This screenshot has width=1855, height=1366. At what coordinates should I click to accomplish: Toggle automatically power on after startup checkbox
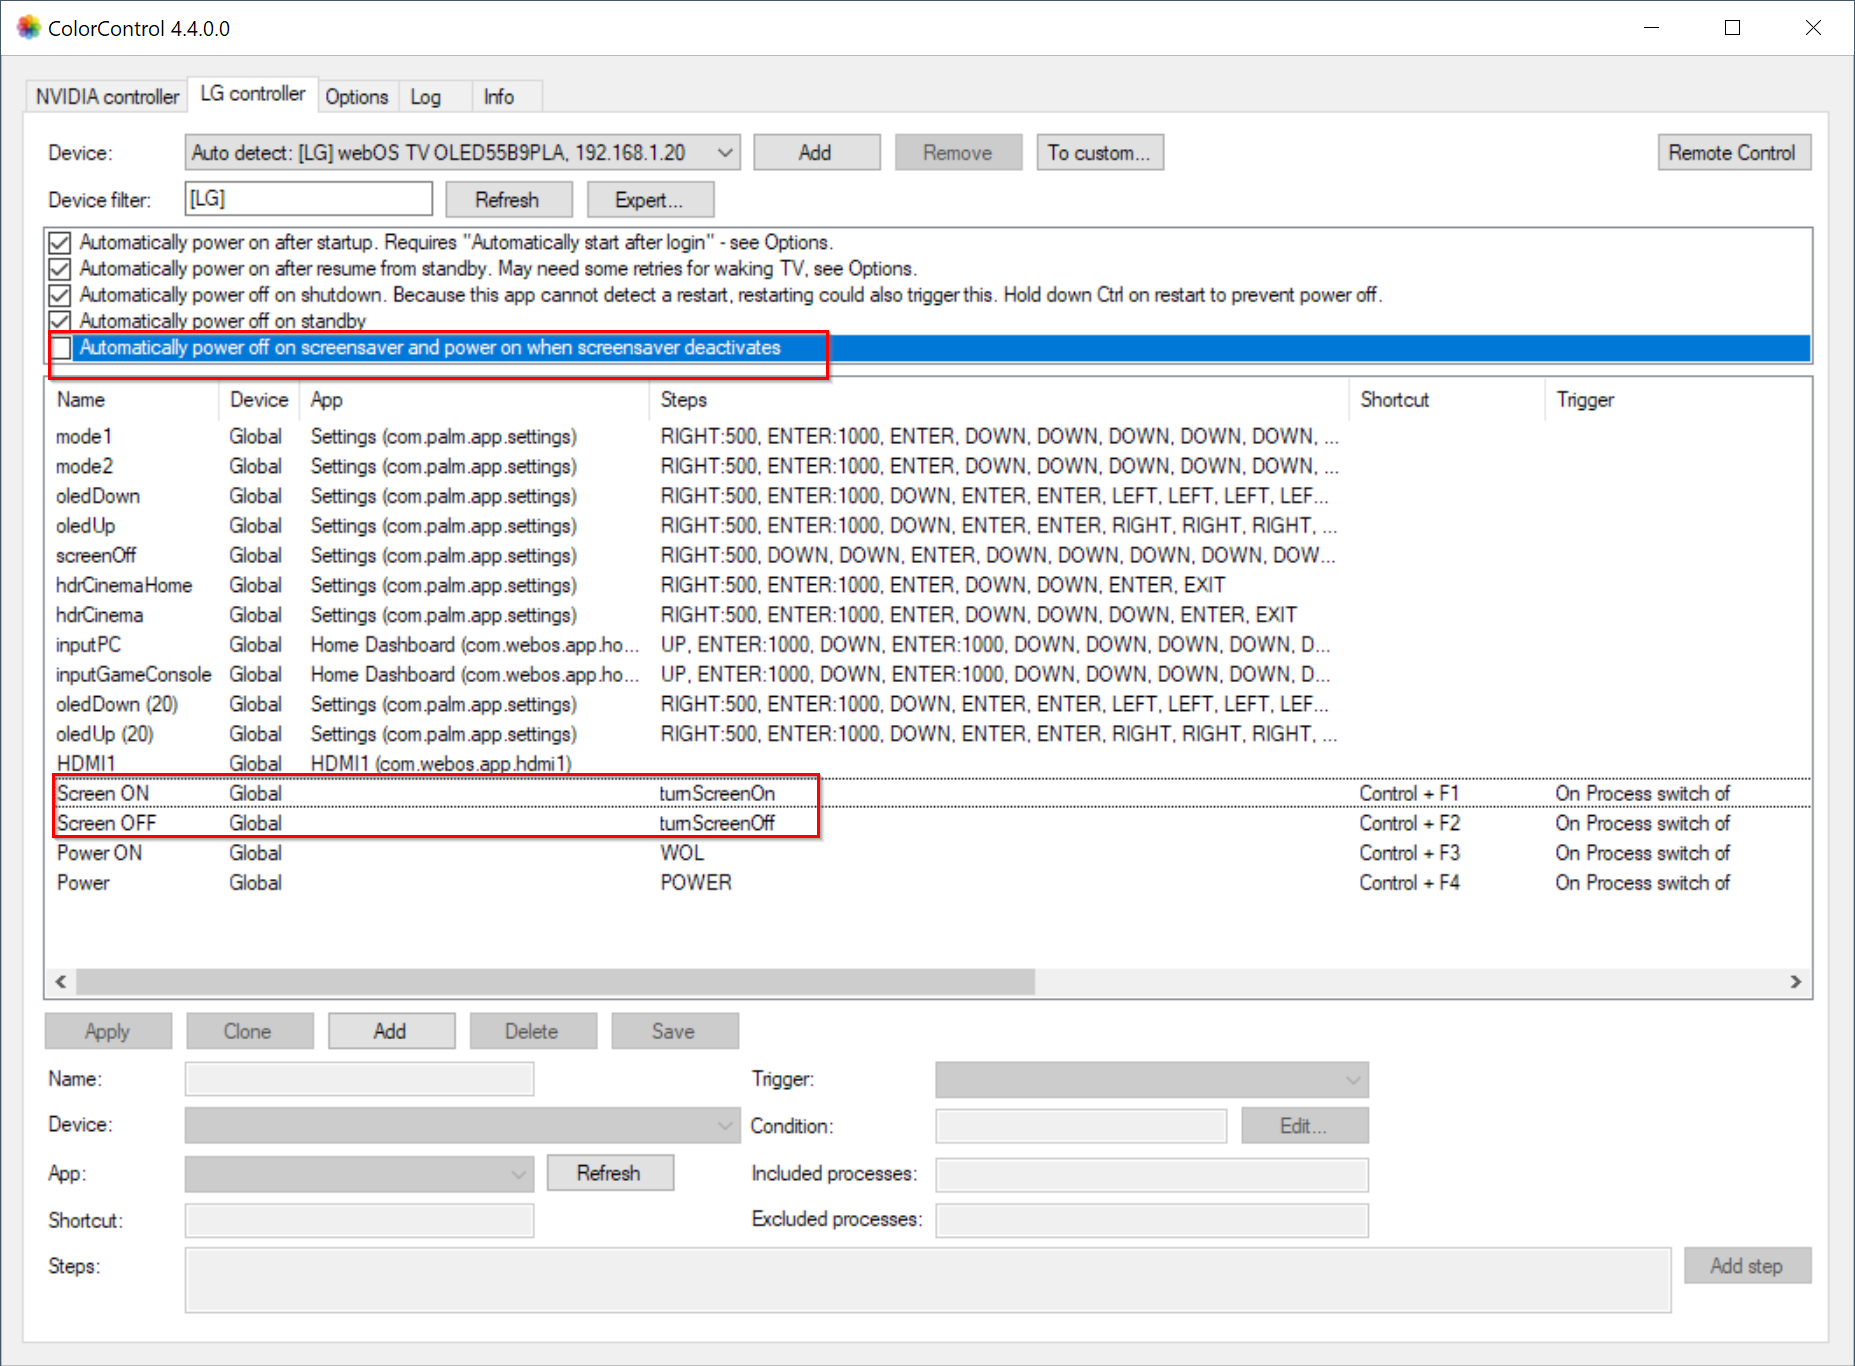(60, 242)
